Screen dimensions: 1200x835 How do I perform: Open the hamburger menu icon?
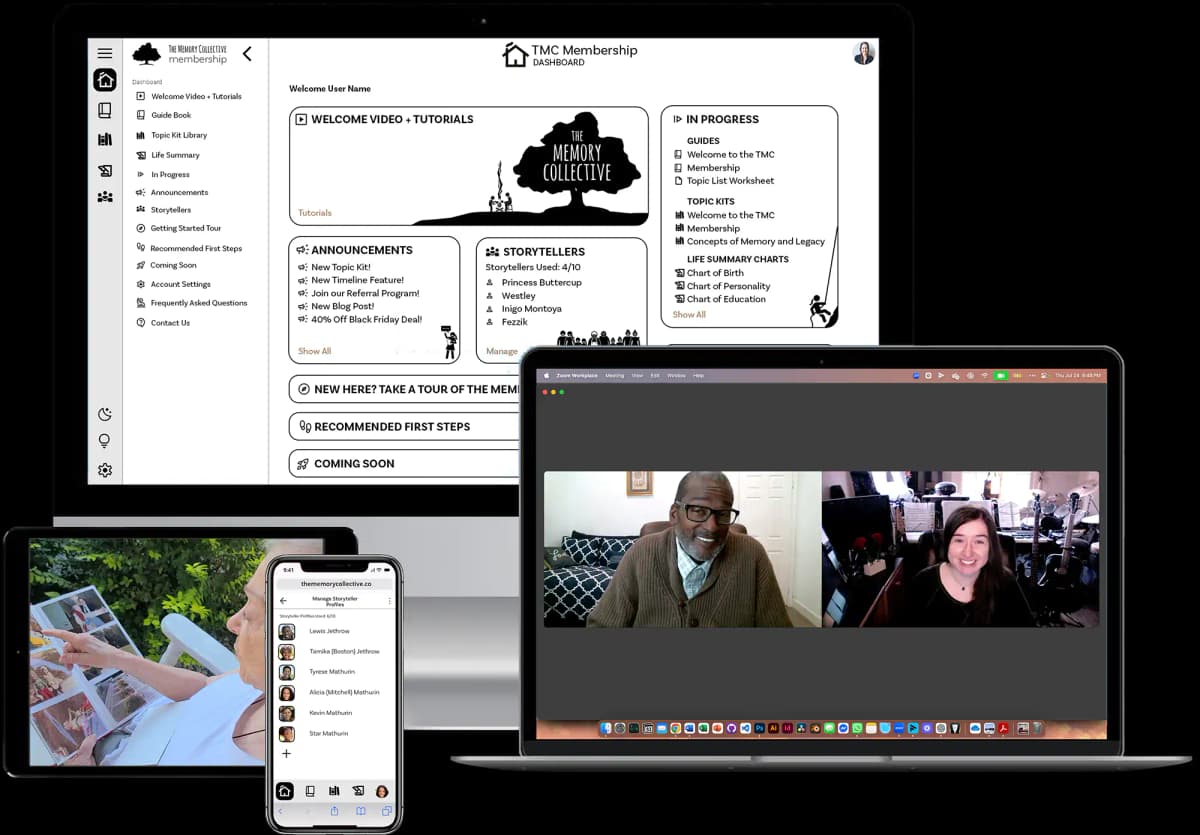105,53
